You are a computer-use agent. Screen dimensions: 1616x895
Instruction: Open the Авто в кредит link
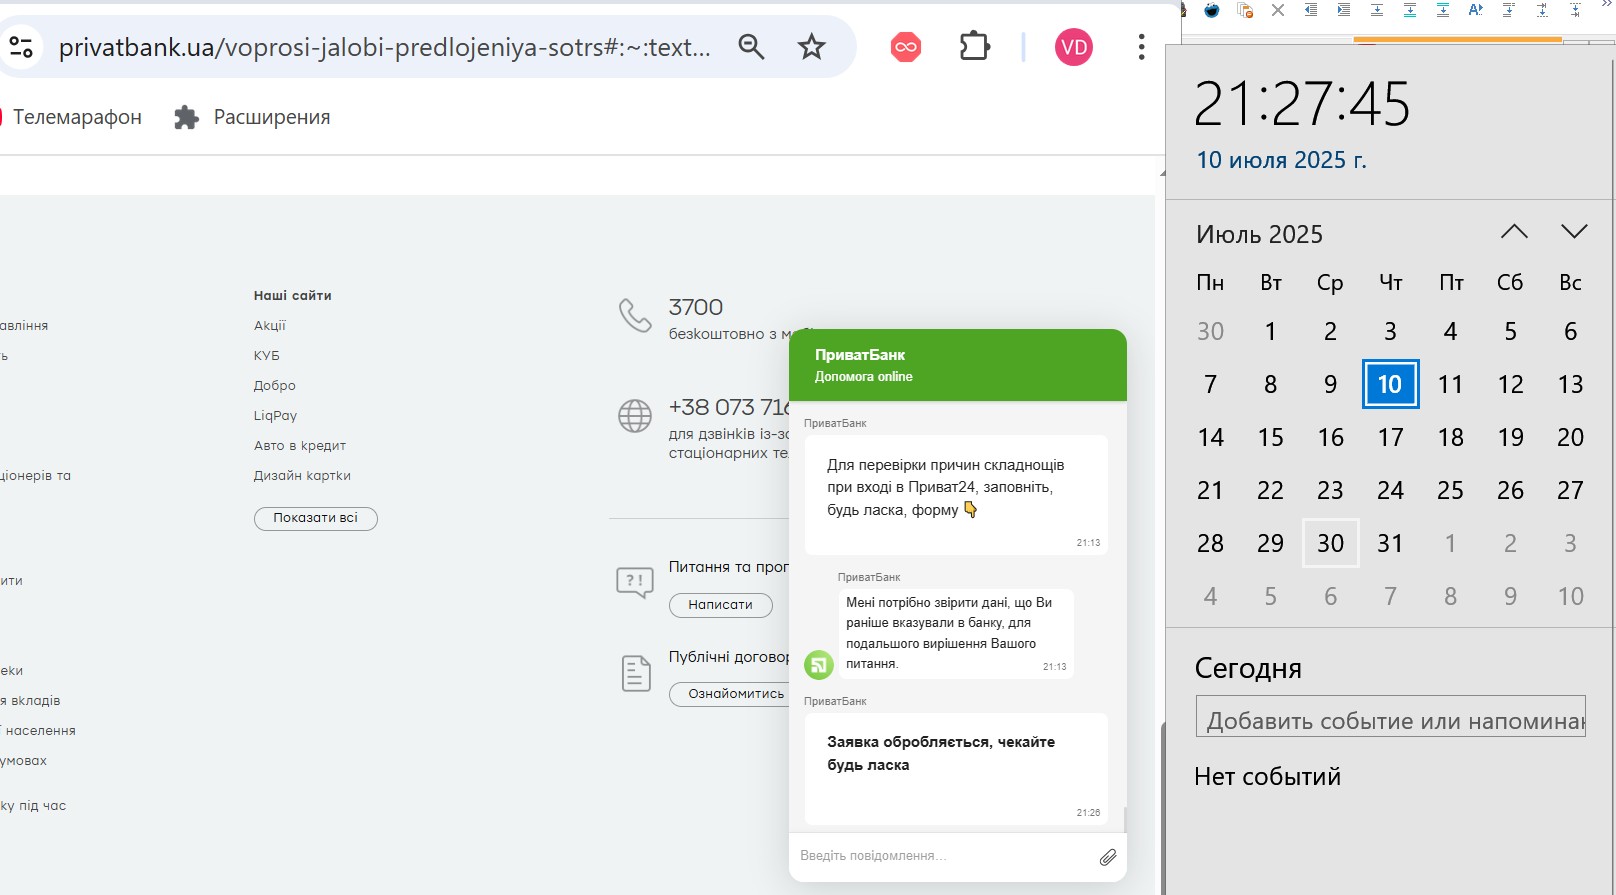[x=300, y=445]
